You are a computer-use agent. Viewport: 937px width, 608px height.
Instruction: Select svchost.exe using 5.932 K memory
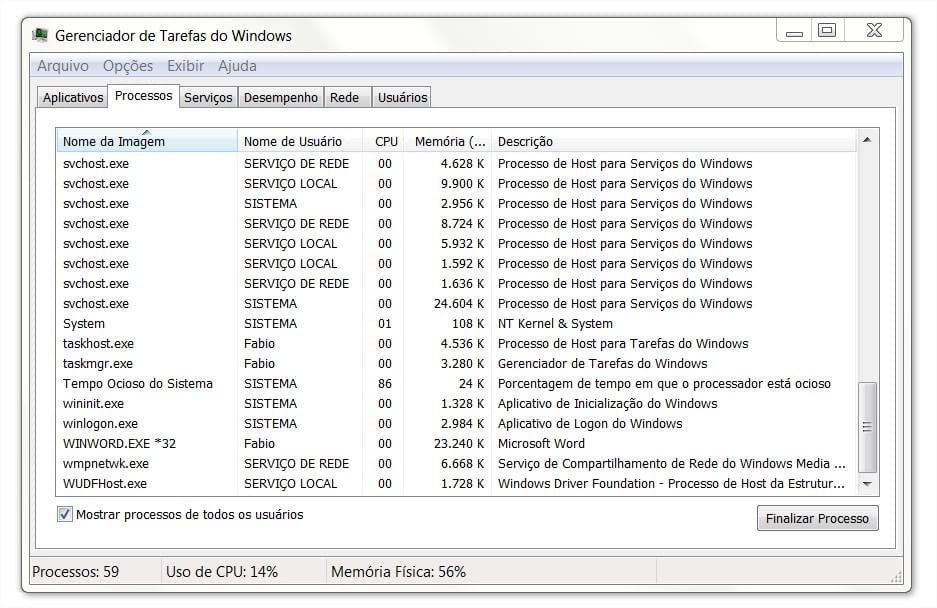[x=457, y=244]
